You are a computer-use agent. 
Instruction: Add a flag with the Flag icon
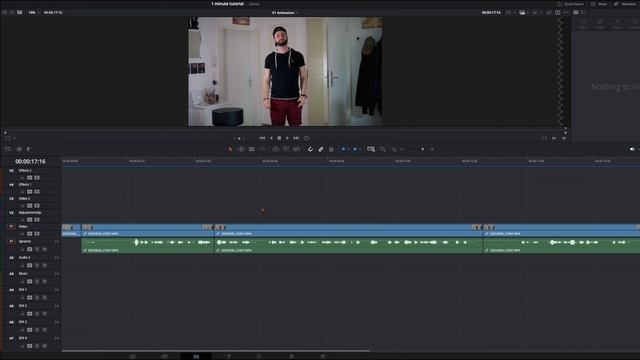344,149
